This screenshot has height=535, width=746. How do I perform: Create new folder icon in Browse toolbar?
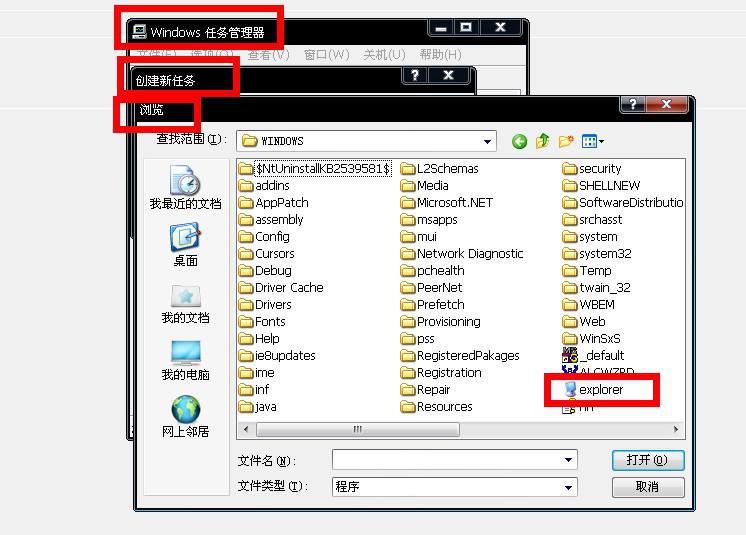pos(566,141)
